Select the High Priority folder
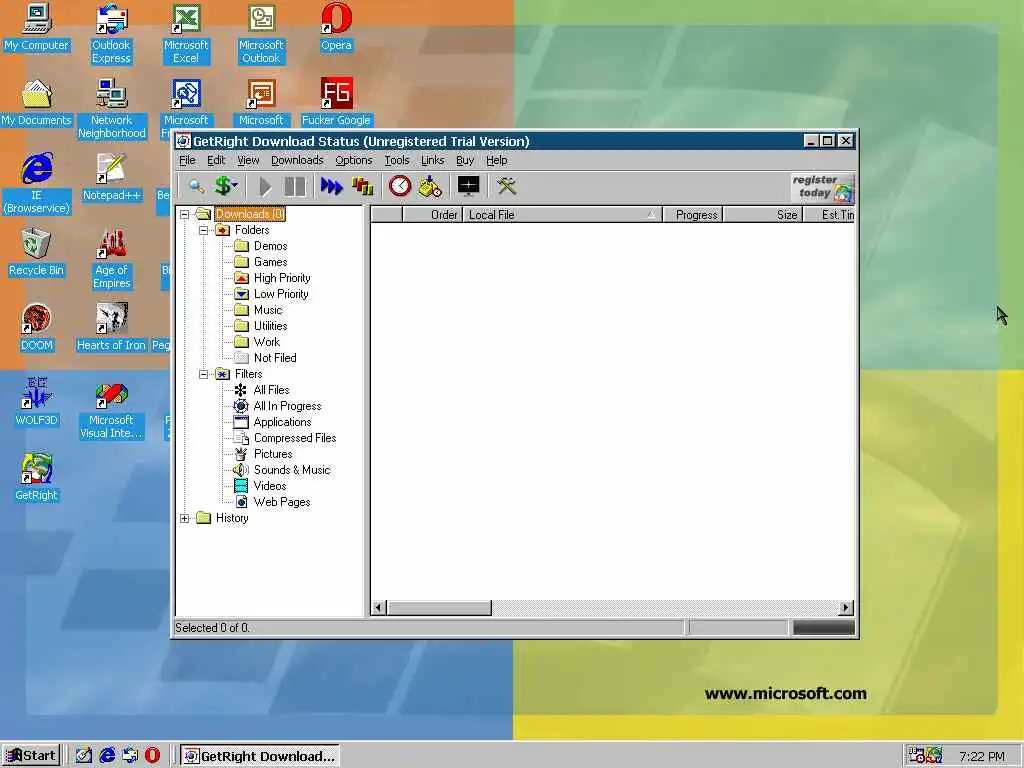The image size is (1024, 768). point(282,278)
